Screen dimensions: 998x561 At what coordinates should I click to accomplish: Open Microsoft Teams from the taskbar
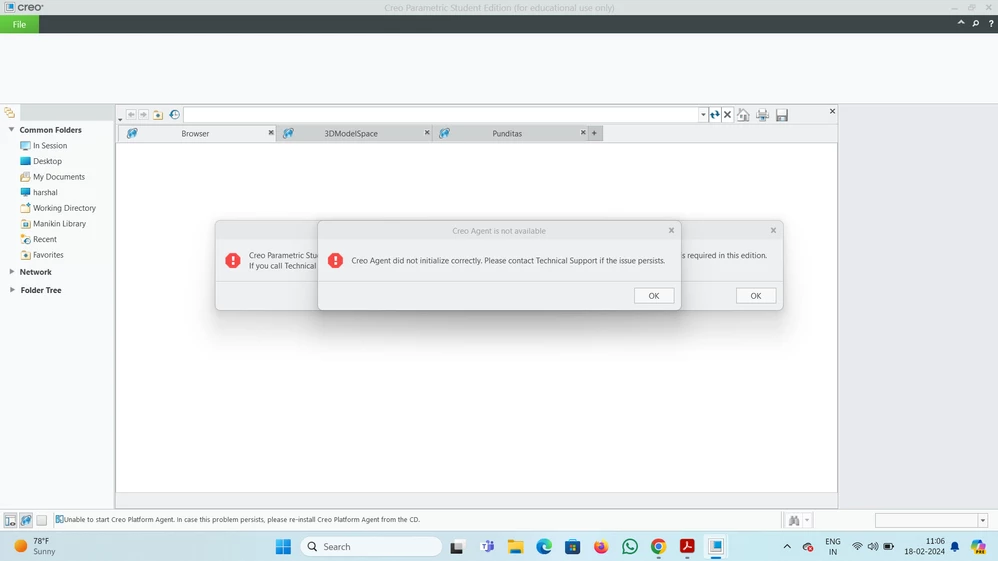click(488, 546)
